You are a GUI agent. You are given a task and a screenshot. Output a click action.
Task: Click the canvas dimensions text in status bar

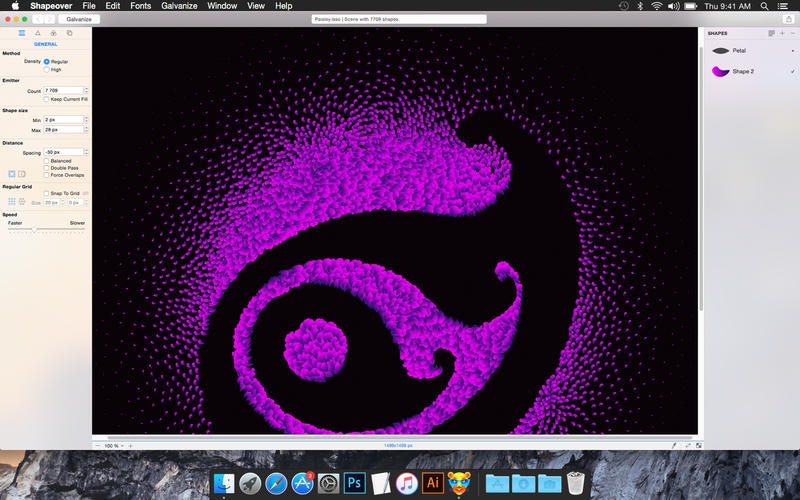click(x=398, y=446)
